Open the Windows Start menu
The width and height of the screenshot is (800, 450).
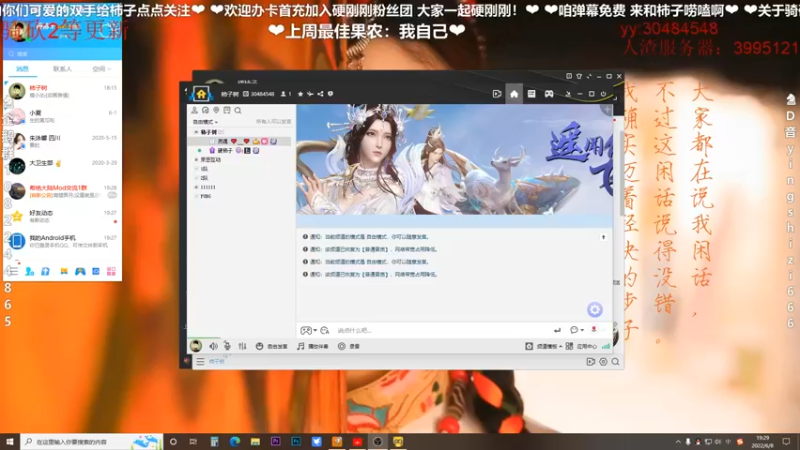10,441
